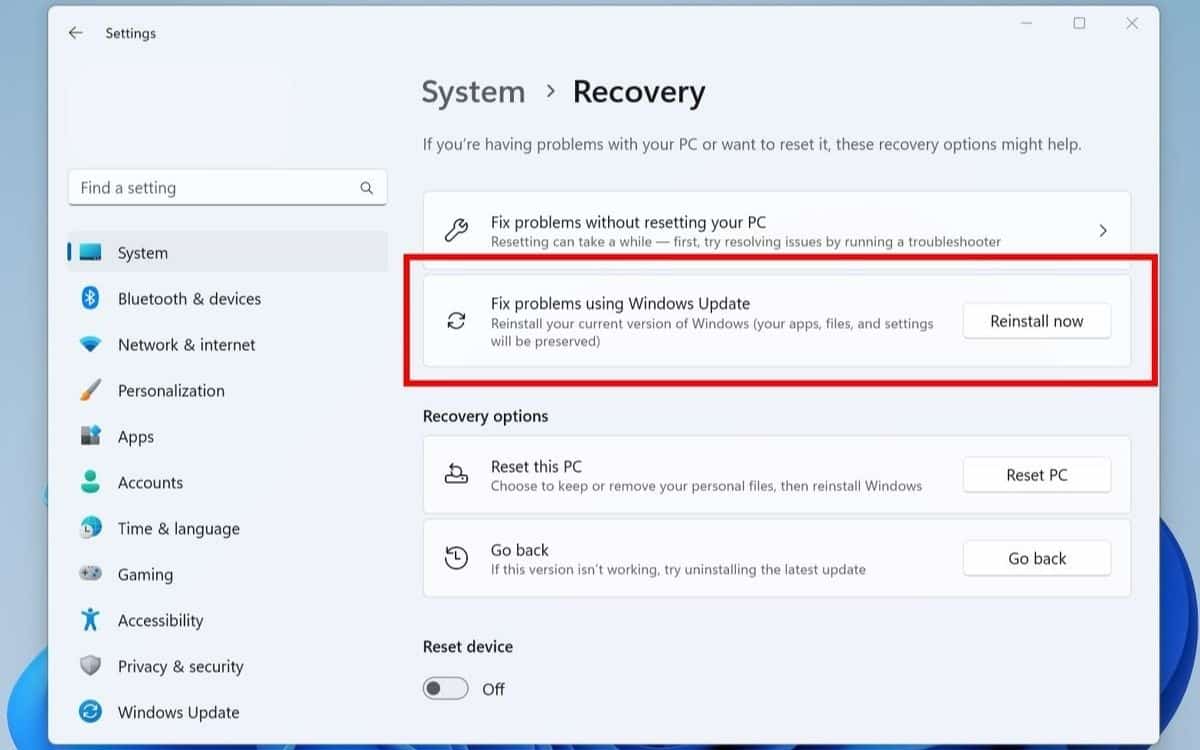Select Network & internet in sidebar
1200x750 pixels.
click(227, 344)
